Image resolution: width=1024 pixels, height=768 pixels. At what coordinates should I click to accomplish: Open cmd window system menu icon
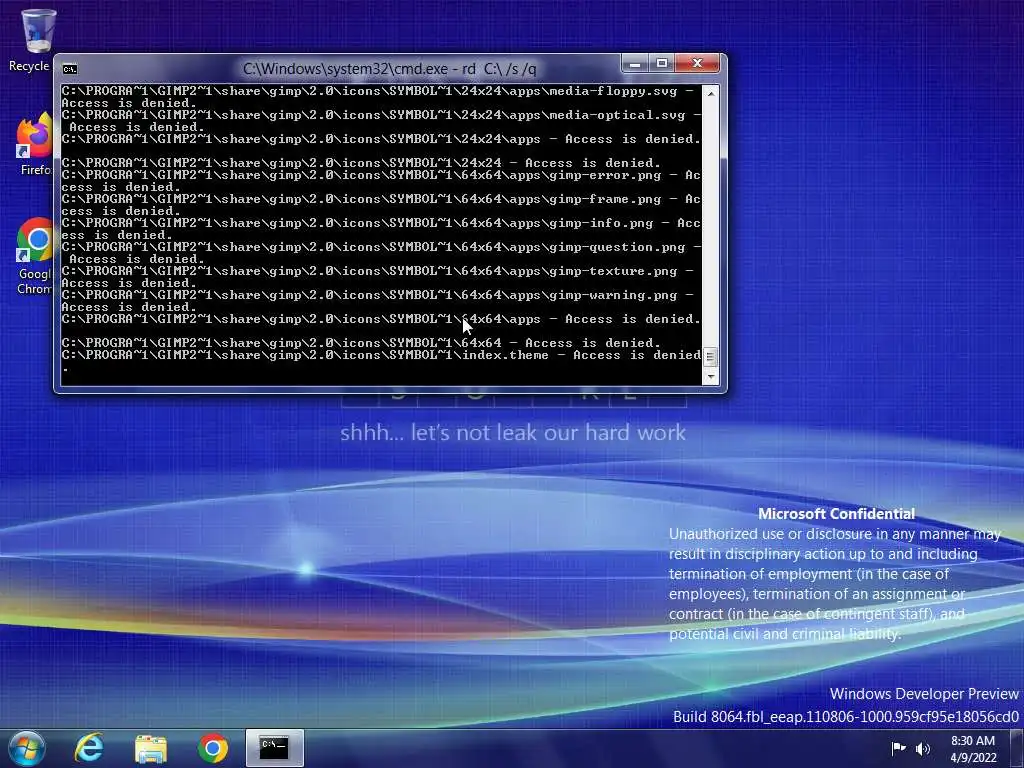coord(69,69)
